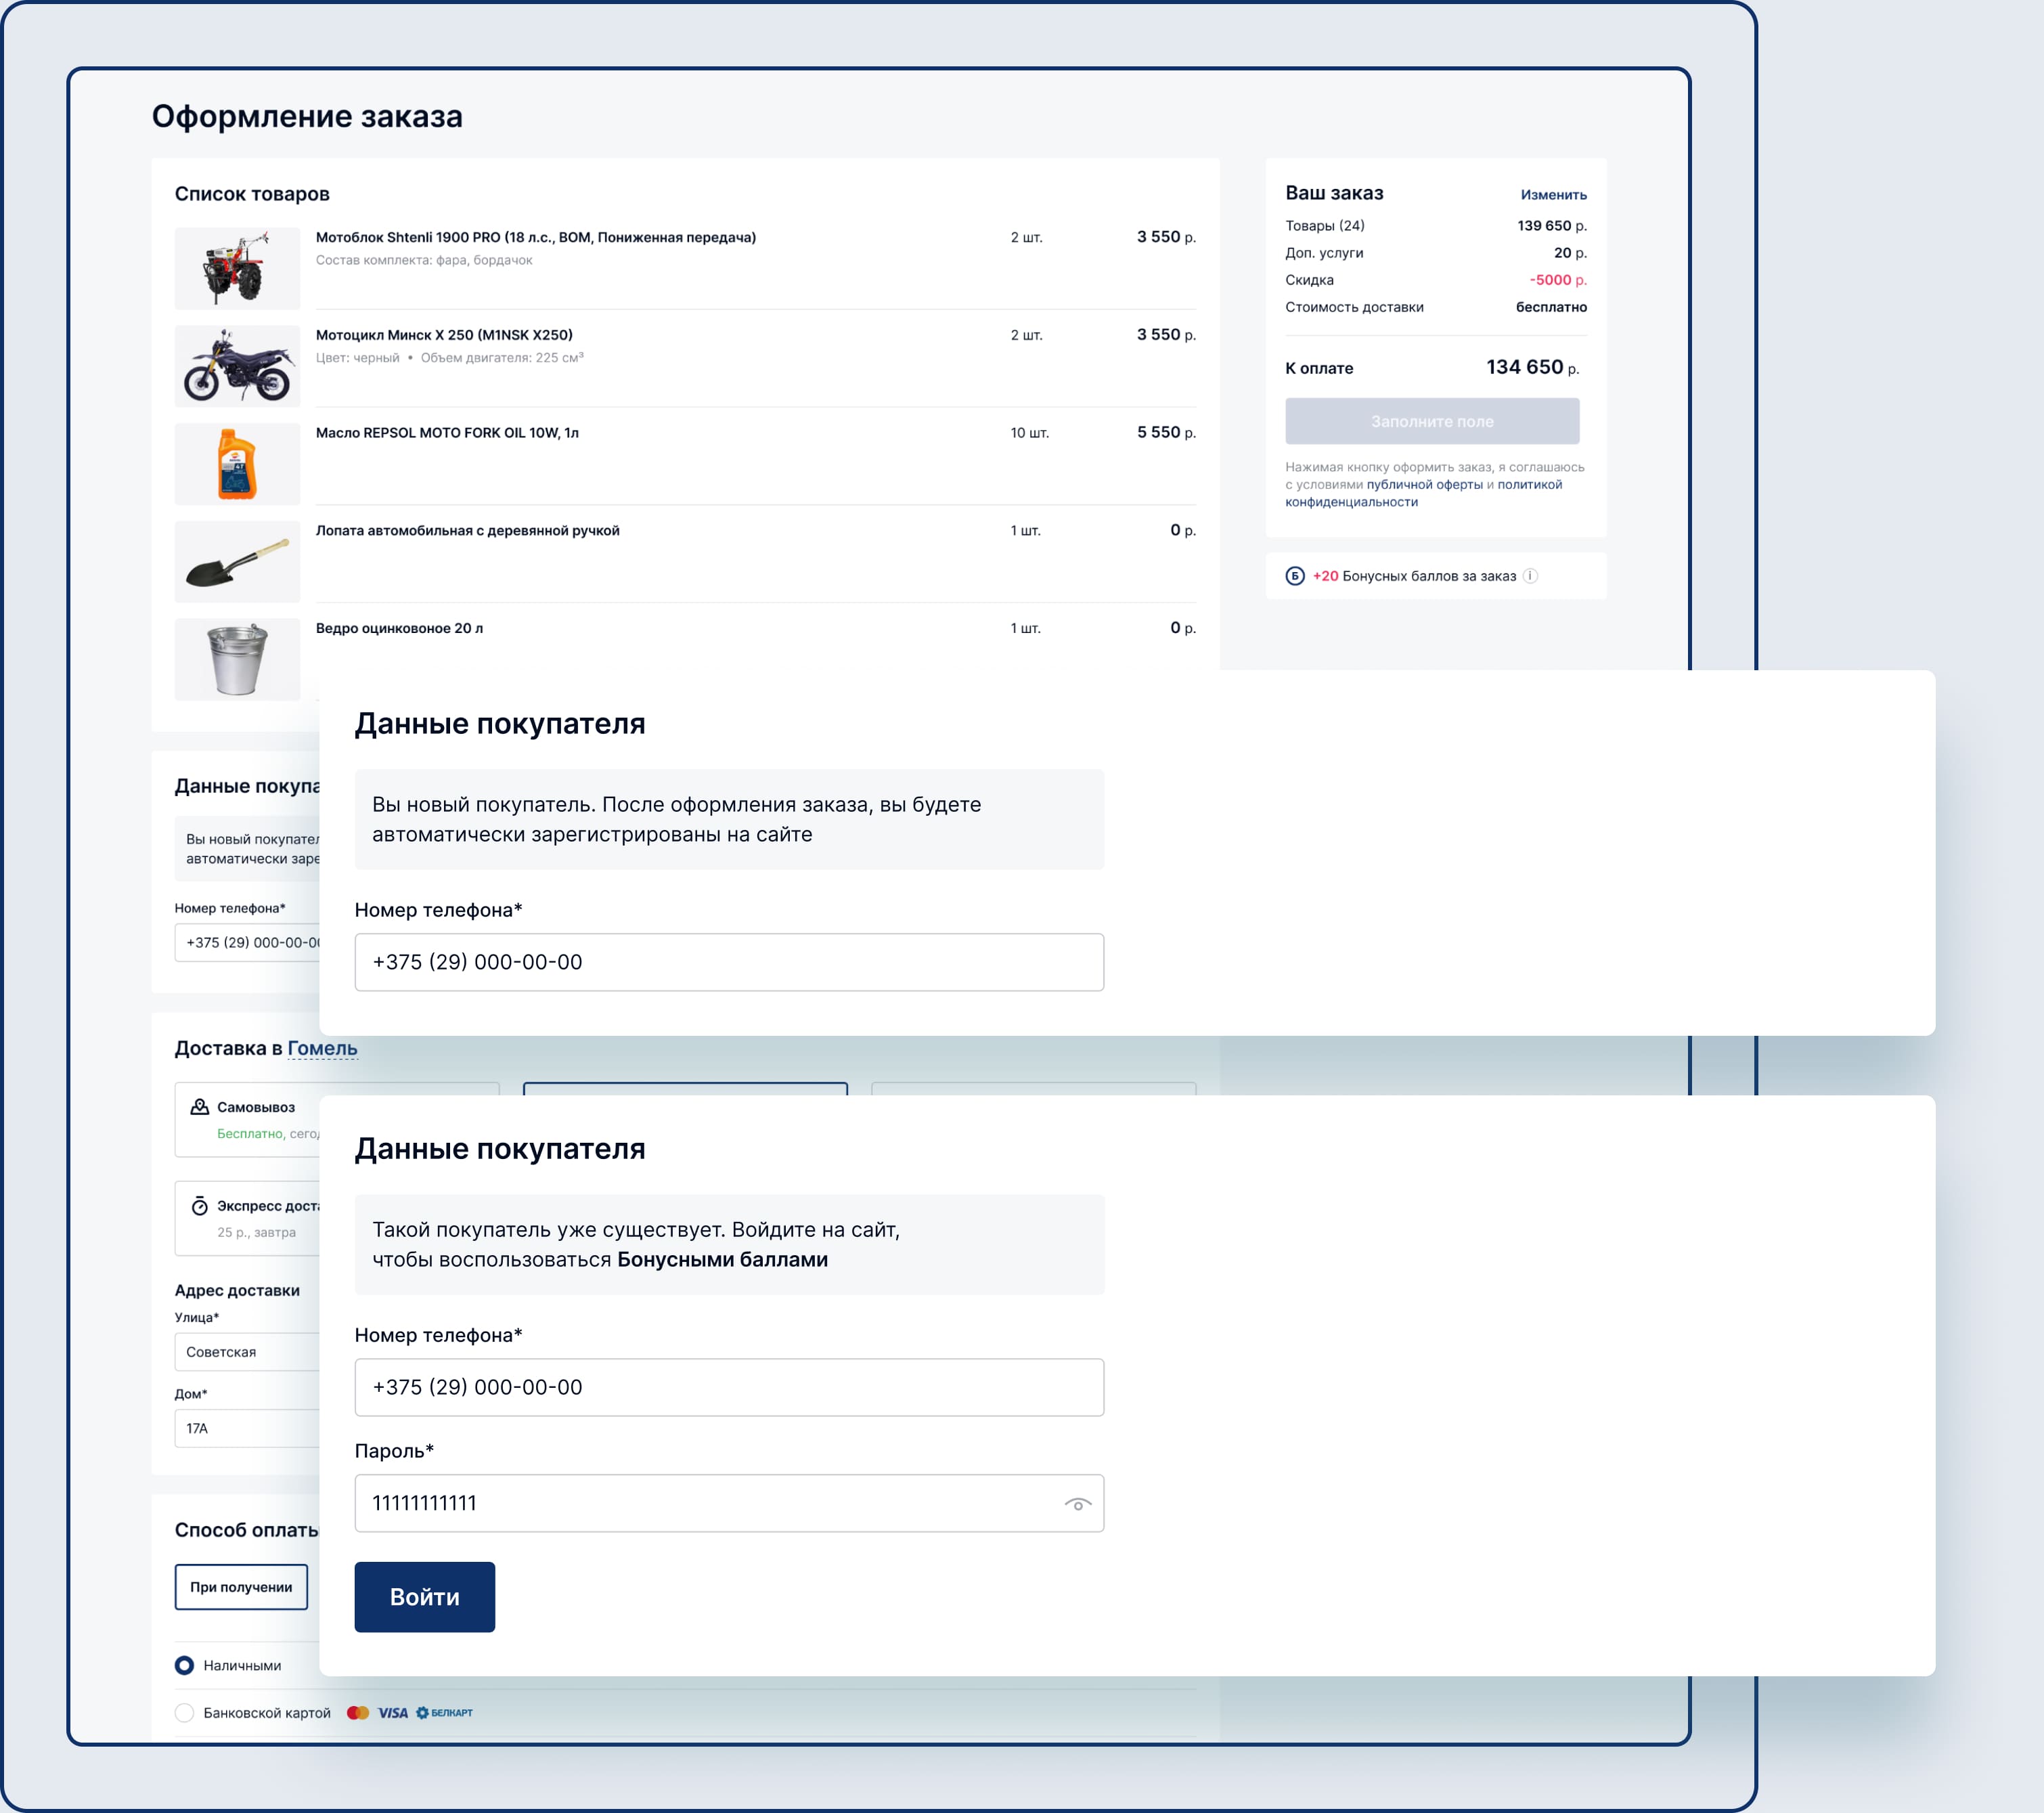Viewport: 2044px width, 1813px height.
Task: Click the Minsk X 250 motorcycle thumbnail
Action: click(x=237, y=366)
